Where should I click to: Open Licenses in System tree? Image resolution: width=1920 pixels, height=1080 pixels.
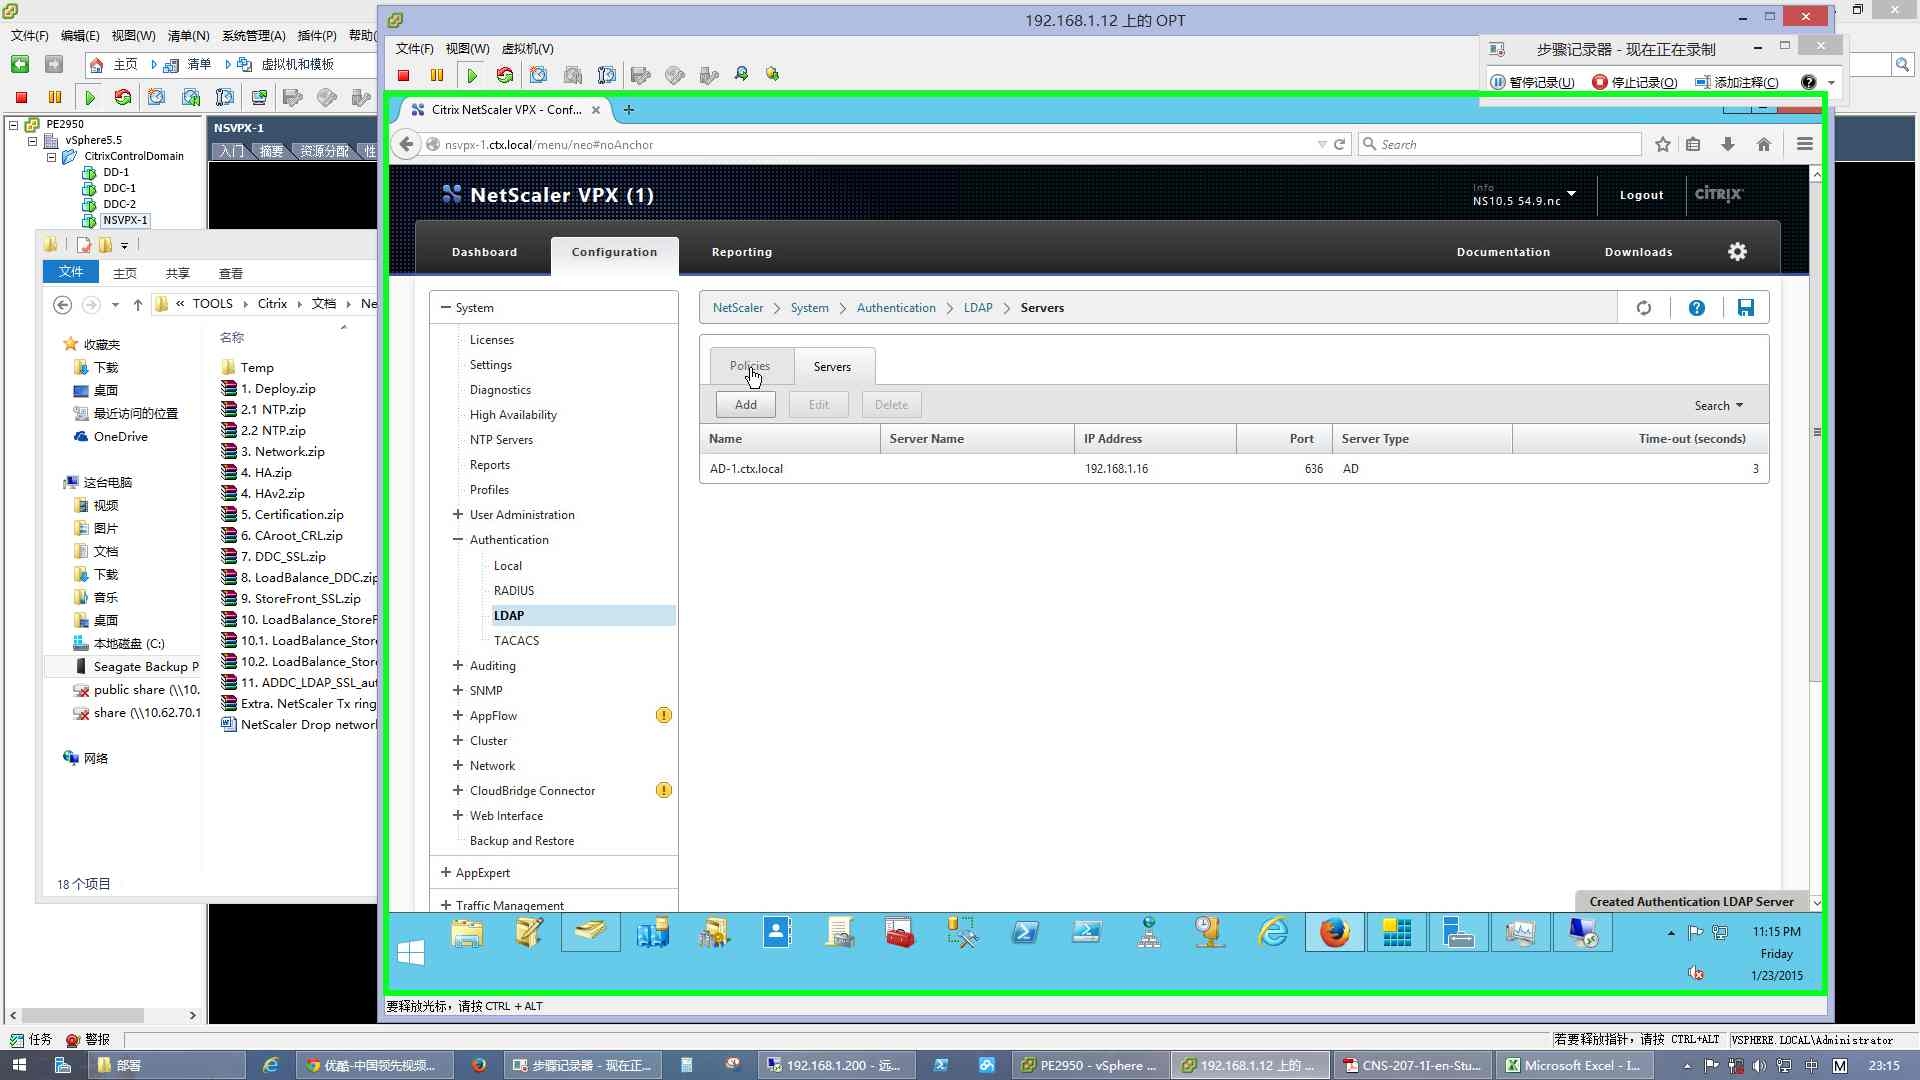(492, 340)
